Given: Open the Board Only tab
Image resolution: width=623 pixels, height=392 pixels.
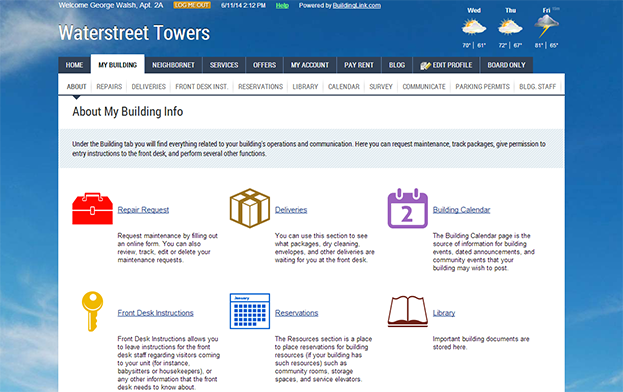Looking at the screenshot, I should click(506, 65).
